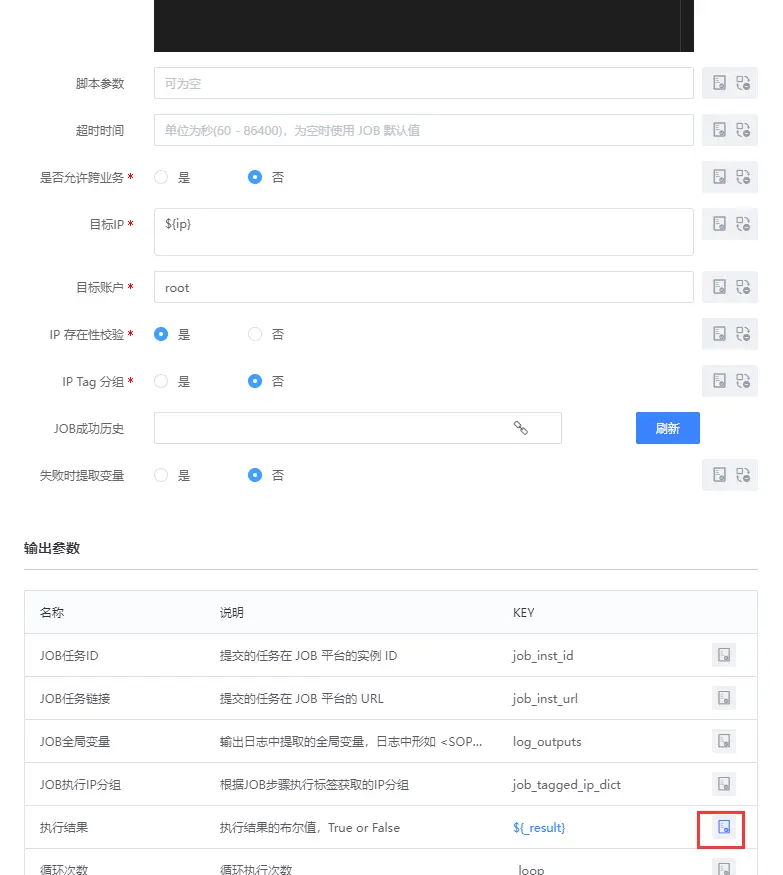Click the 说明 column header
The height and width of the screenshot is (875, 783).
tap(231, 612)
